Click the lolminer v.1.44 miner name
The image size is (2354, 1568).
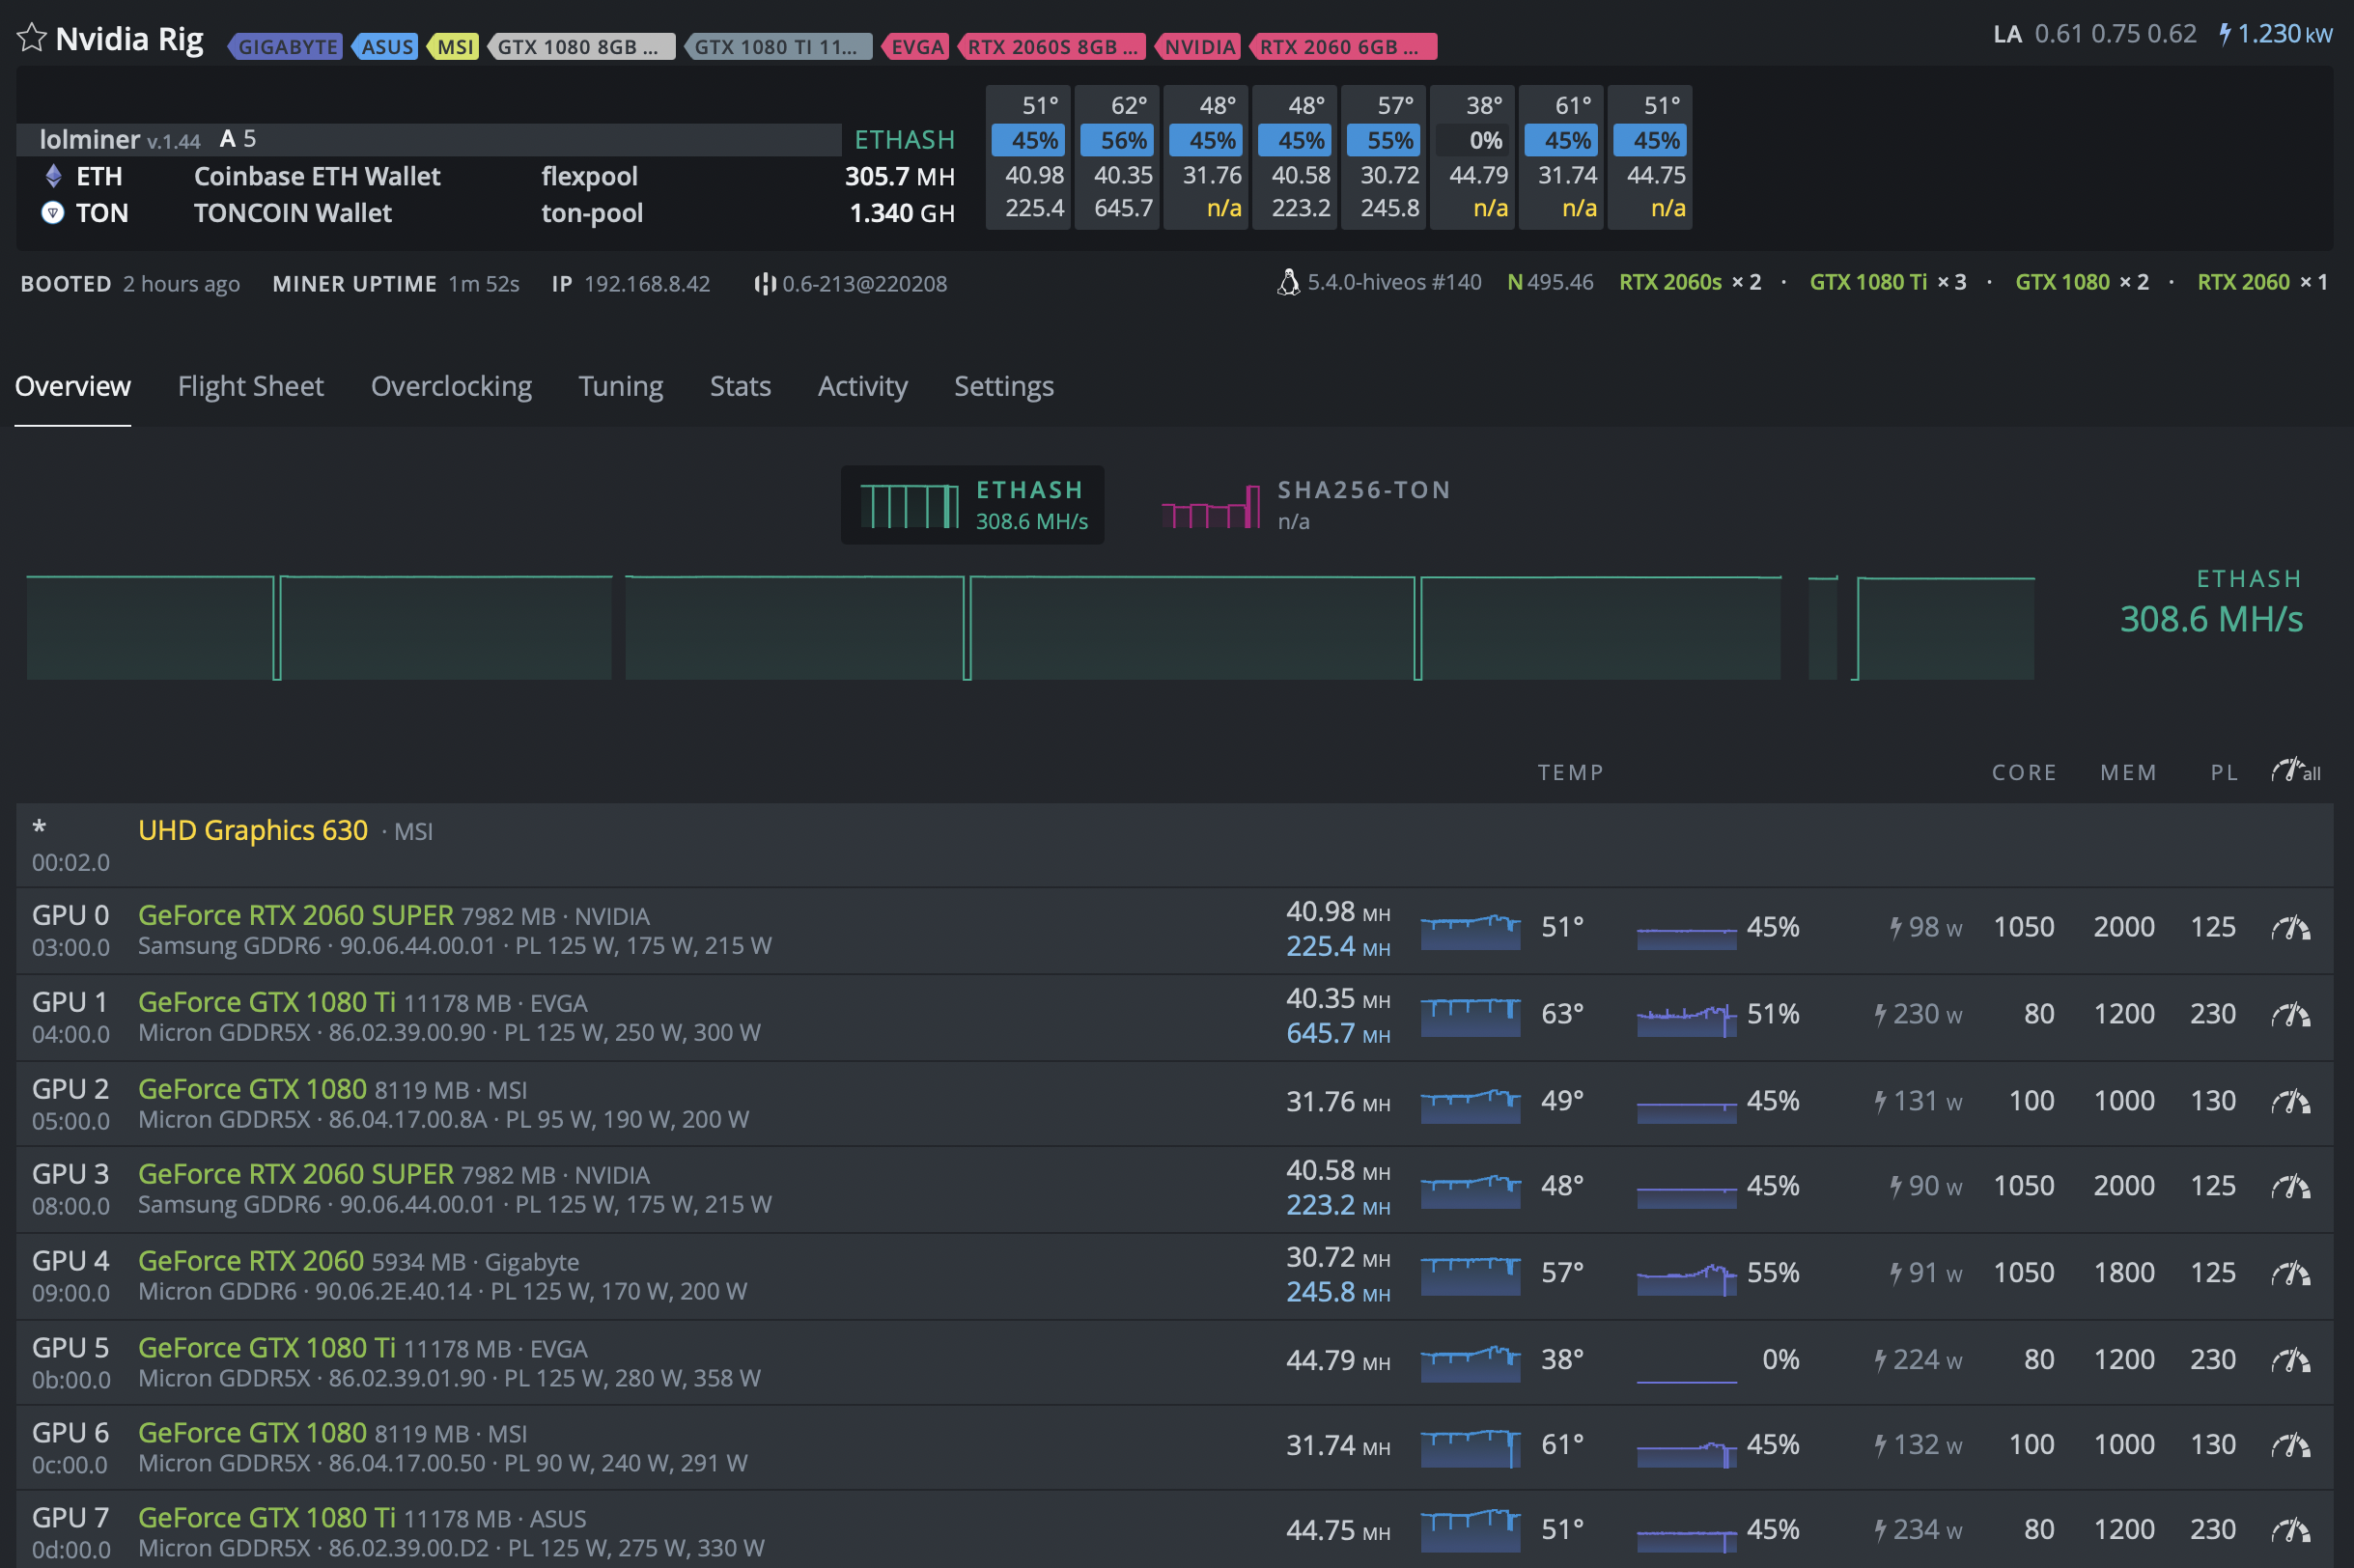point(120,140)
